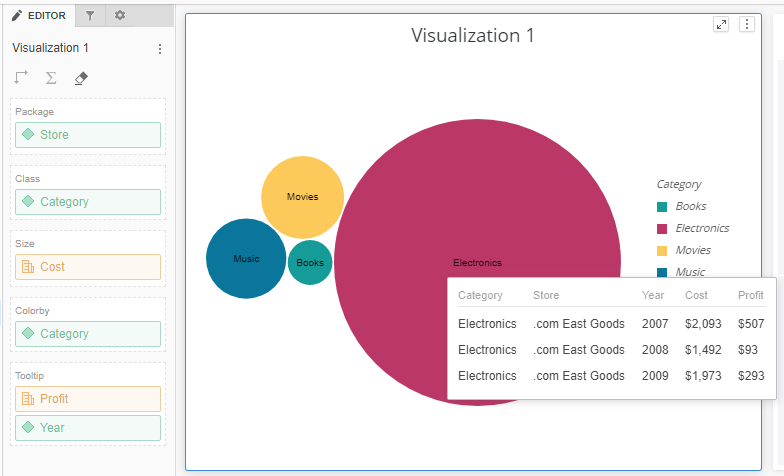Image resolution: width=784 pixels, height=476 pixels.
Task: Click the Movies legend color swatch
Action: click(662, 250)
